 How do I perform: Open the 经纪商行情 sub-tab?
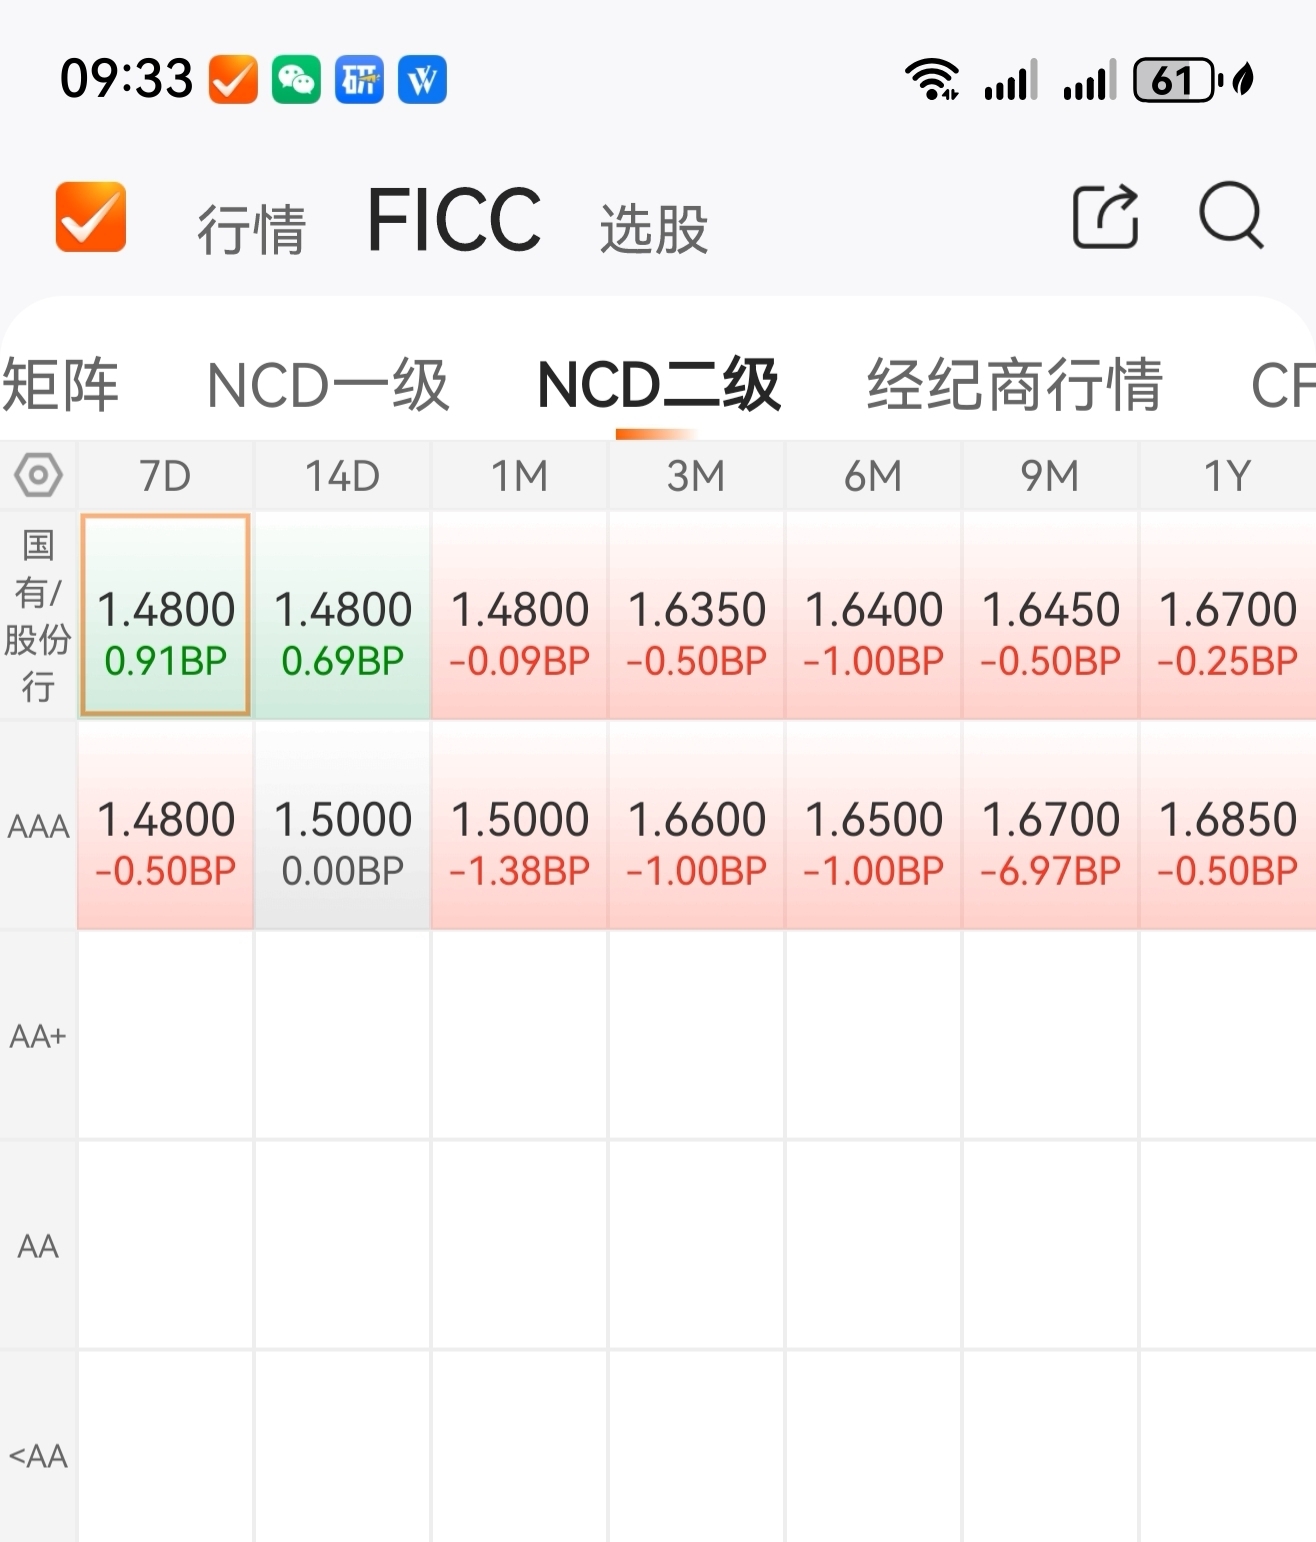[1014, 385]
